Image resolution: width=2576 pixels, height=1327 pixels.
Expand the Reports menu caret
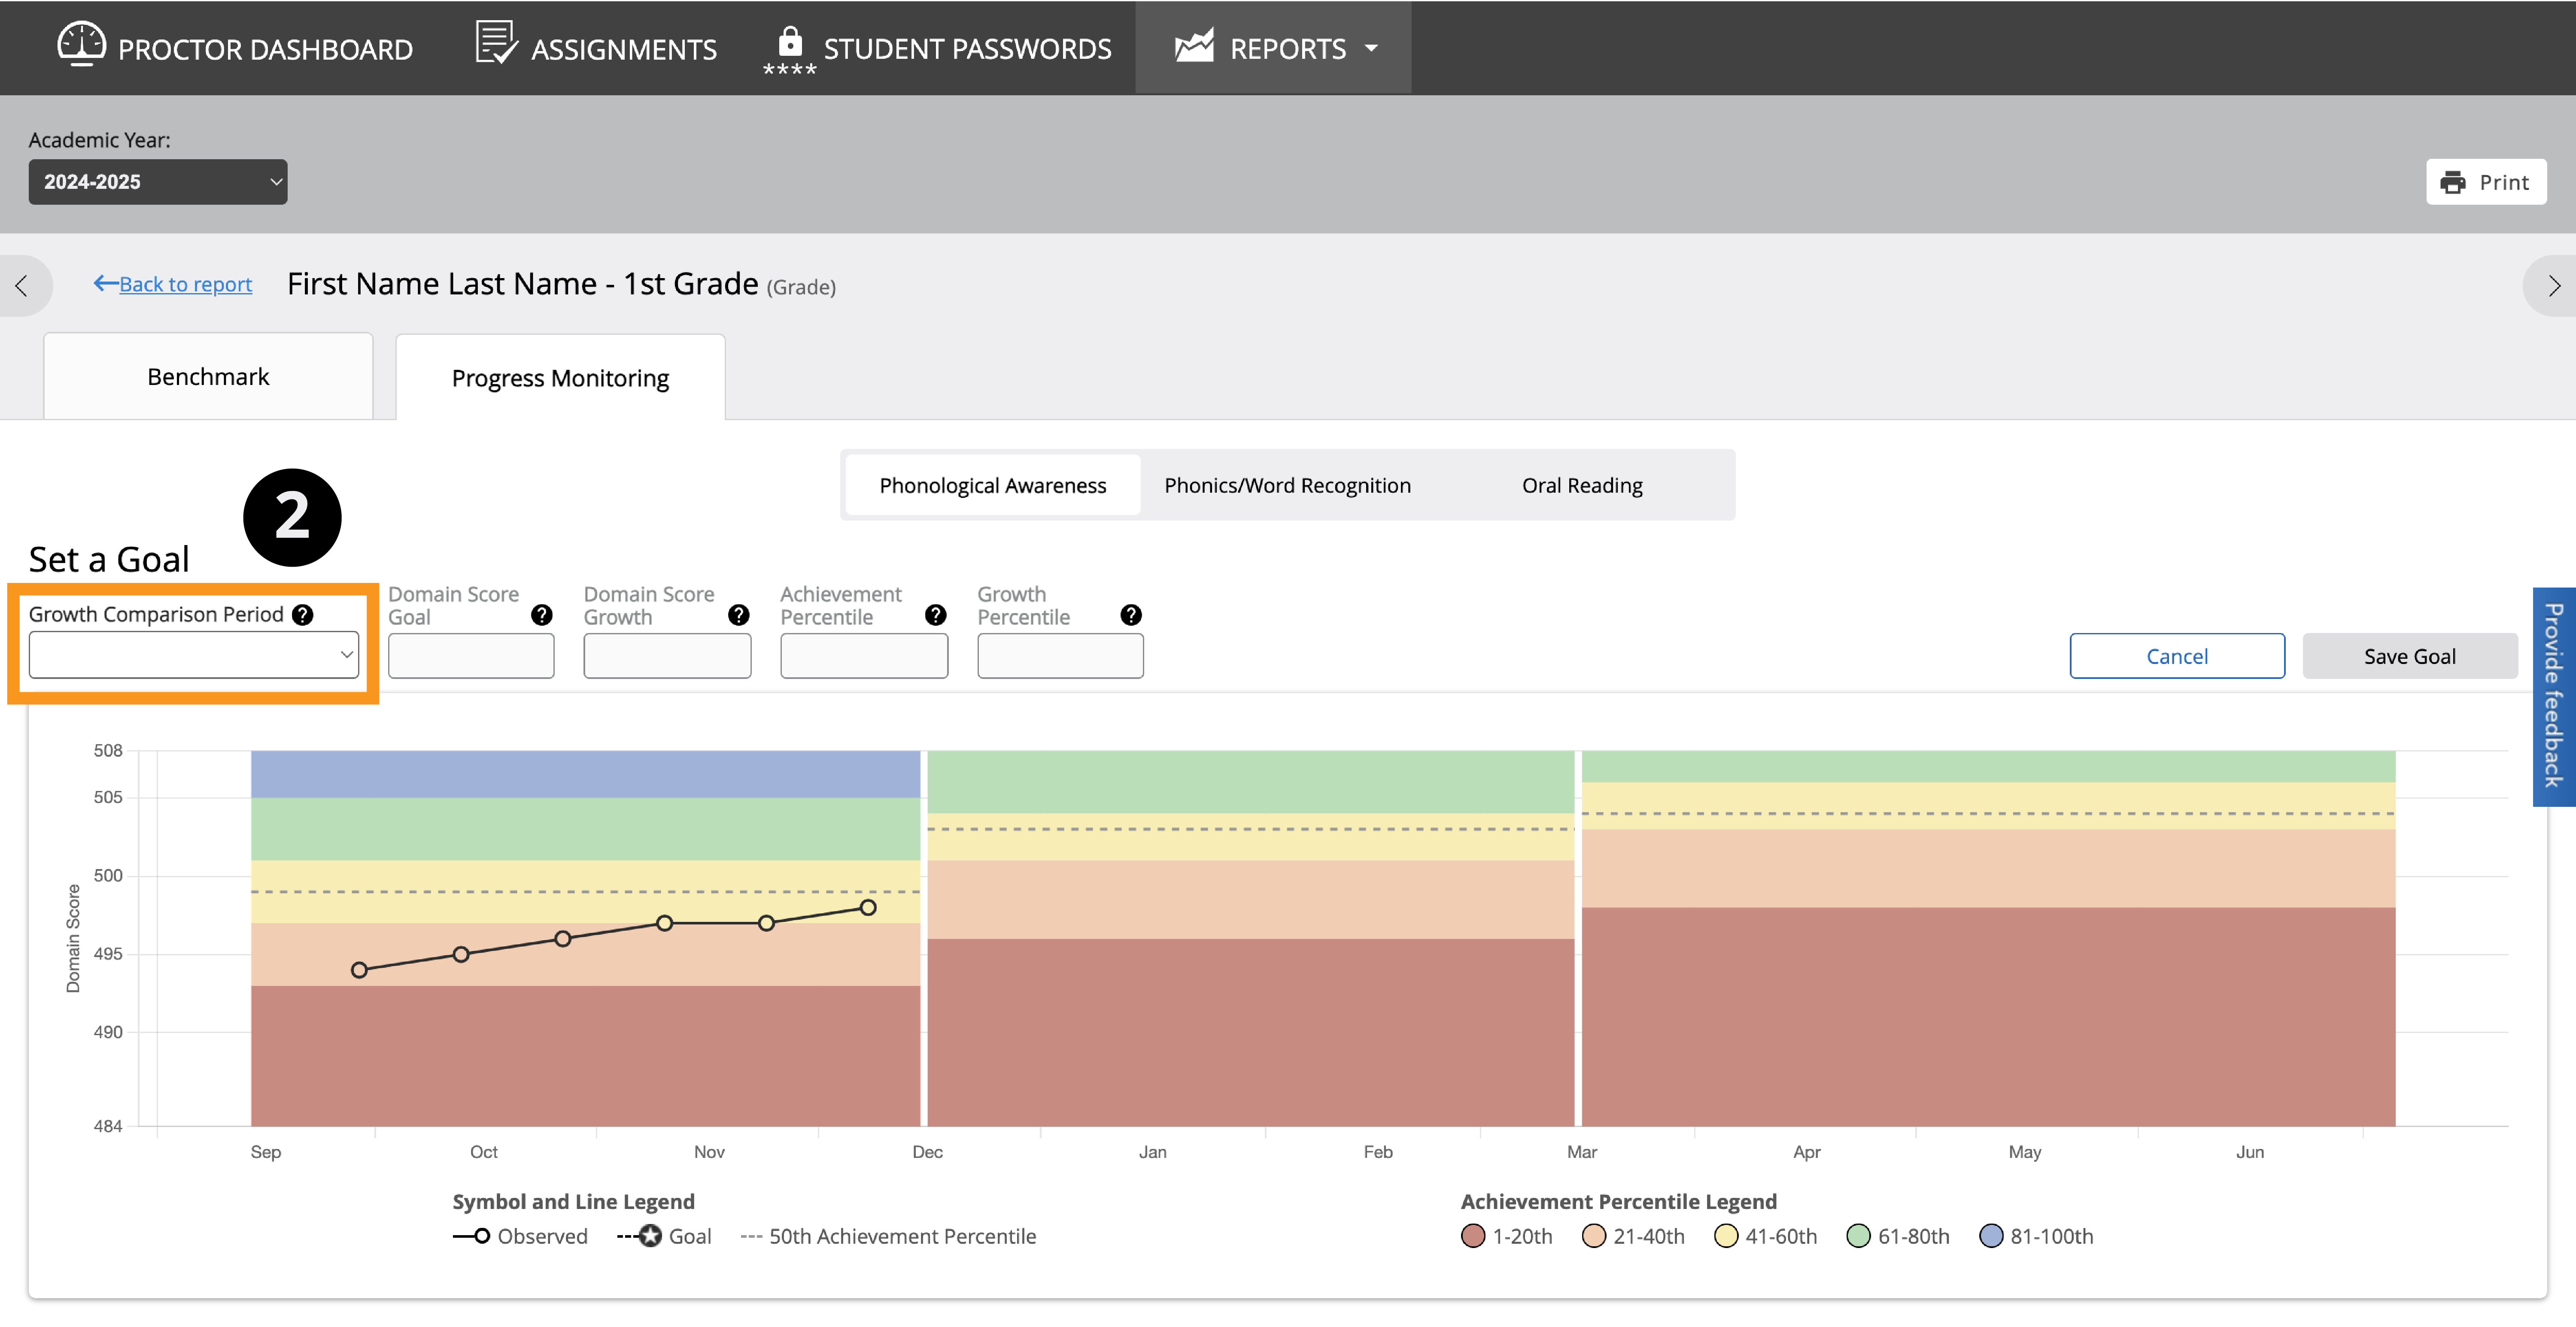1371,48
